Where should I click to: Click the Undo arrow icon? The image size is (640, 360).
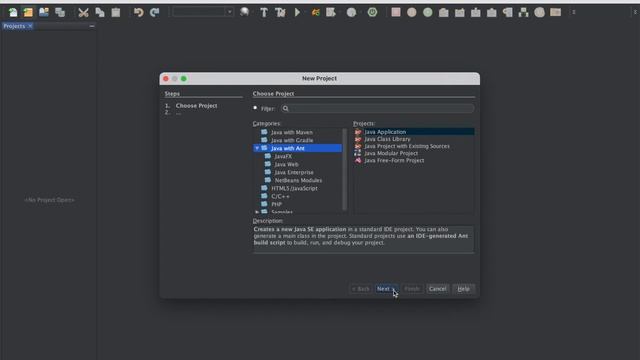(x=138, y=13)
